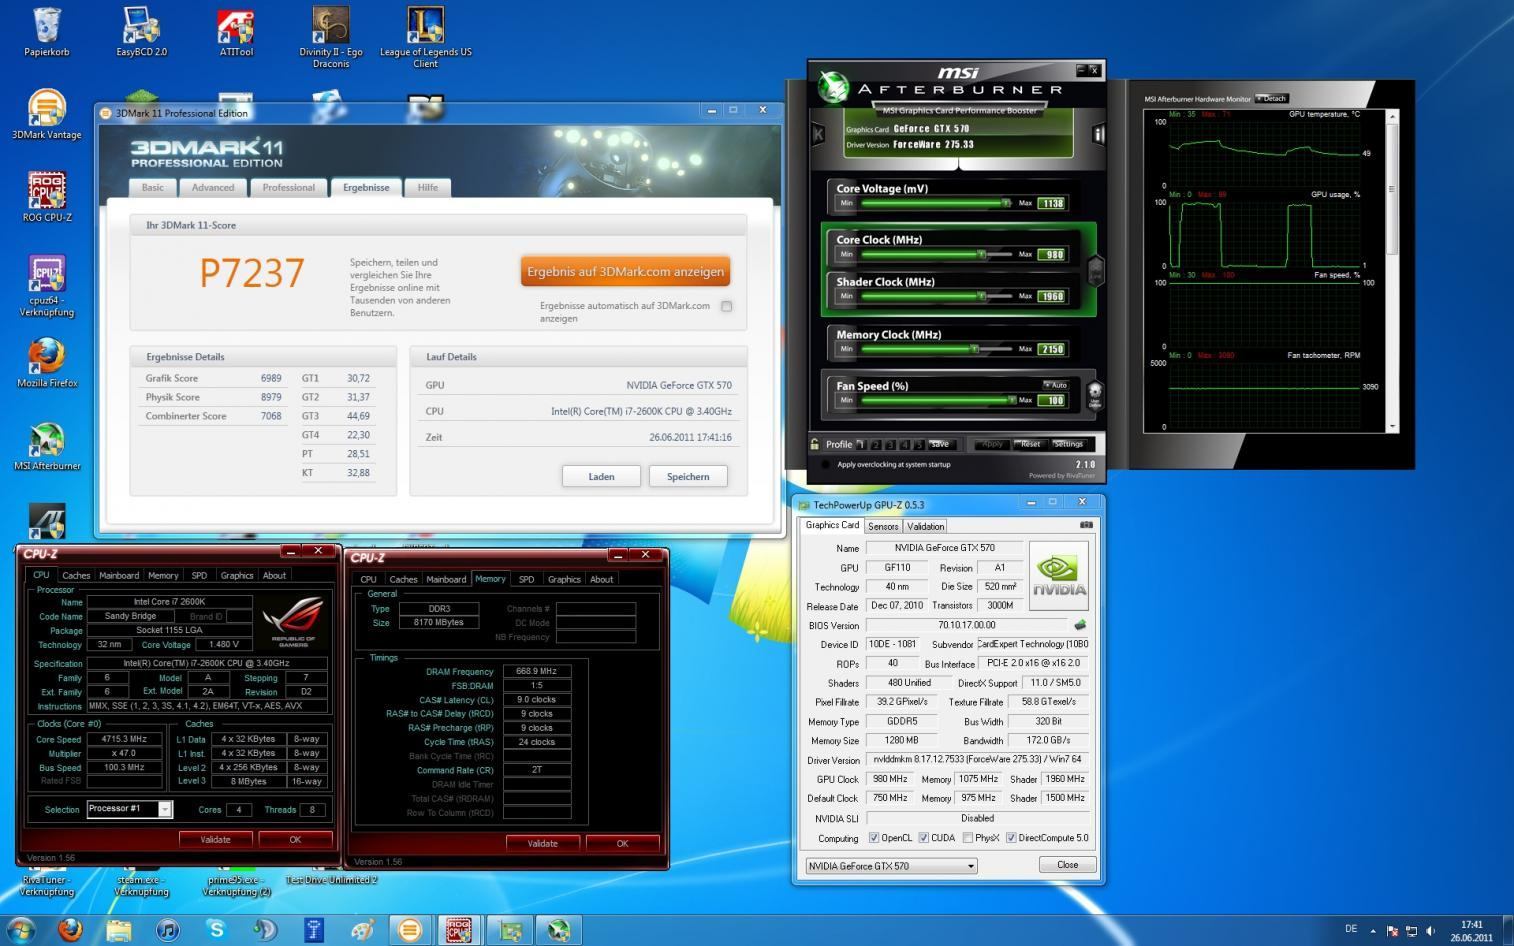Switch to 3DMark 11 orange taskbar button
Screen dimensions: 1514x946
click(x=410, y=929)
